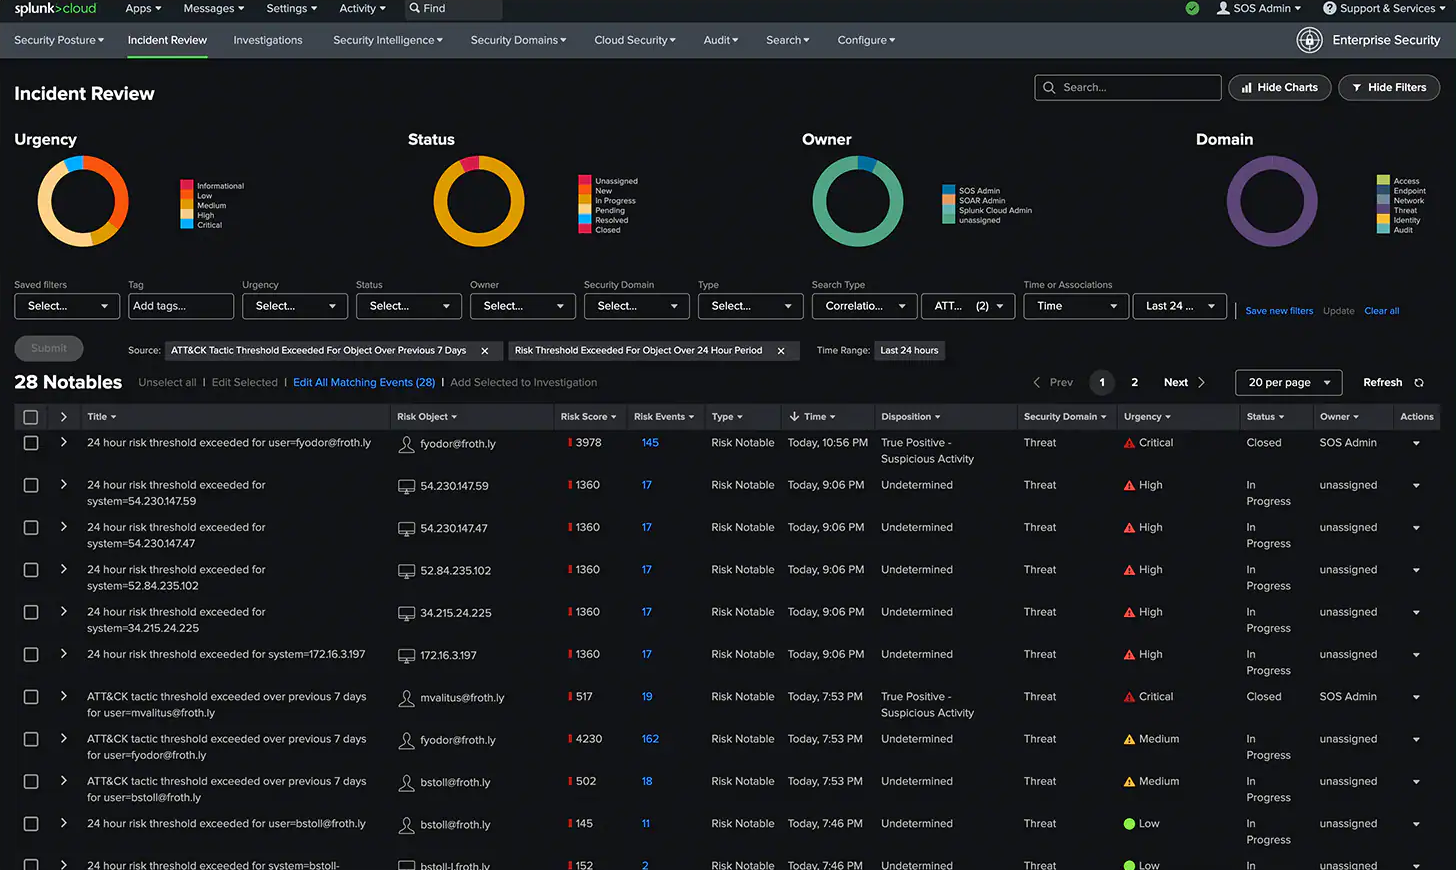The image size is (1456, 870).
Task: Check the box for mvalitus@froth.ly notable row
Action: tap(31, 697)
